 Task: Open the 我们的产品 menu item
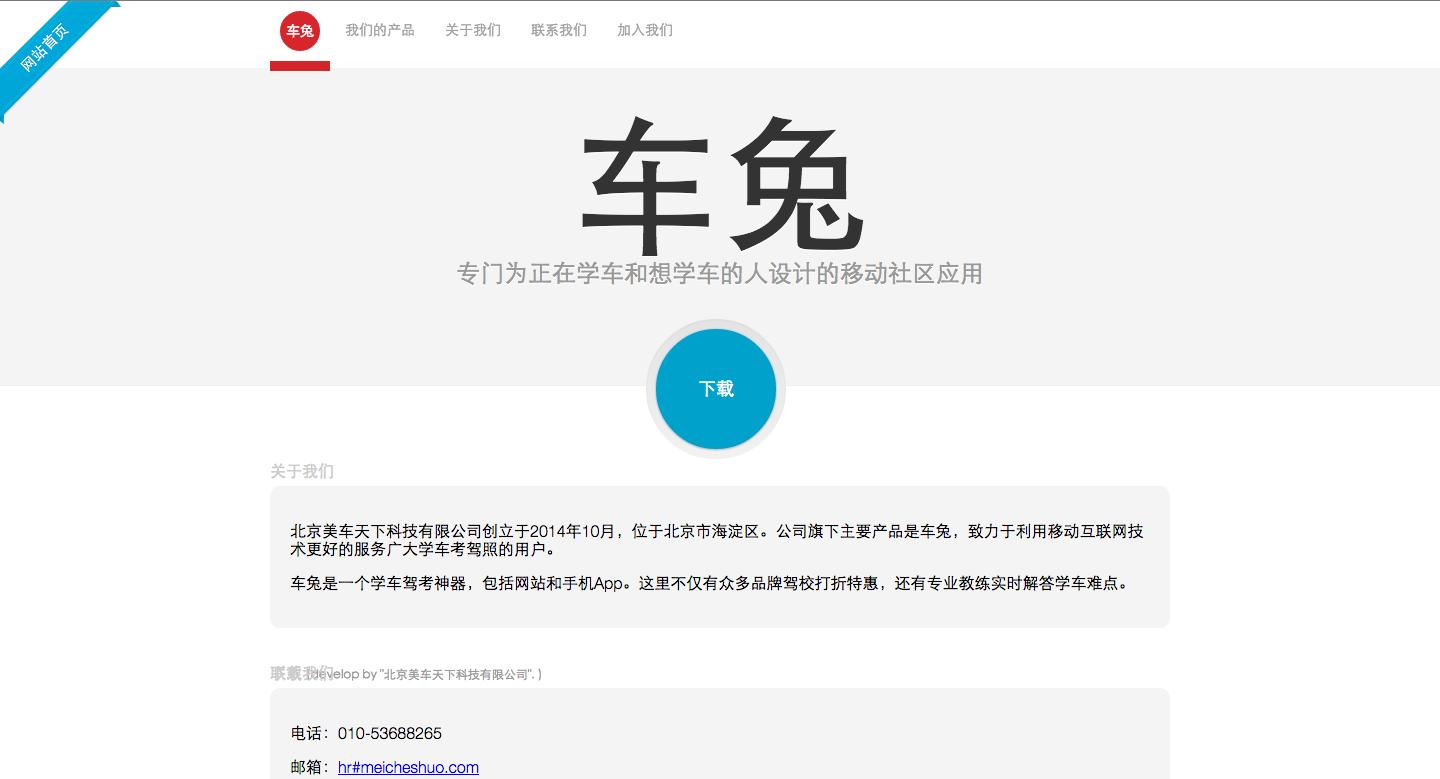[380, 30]
